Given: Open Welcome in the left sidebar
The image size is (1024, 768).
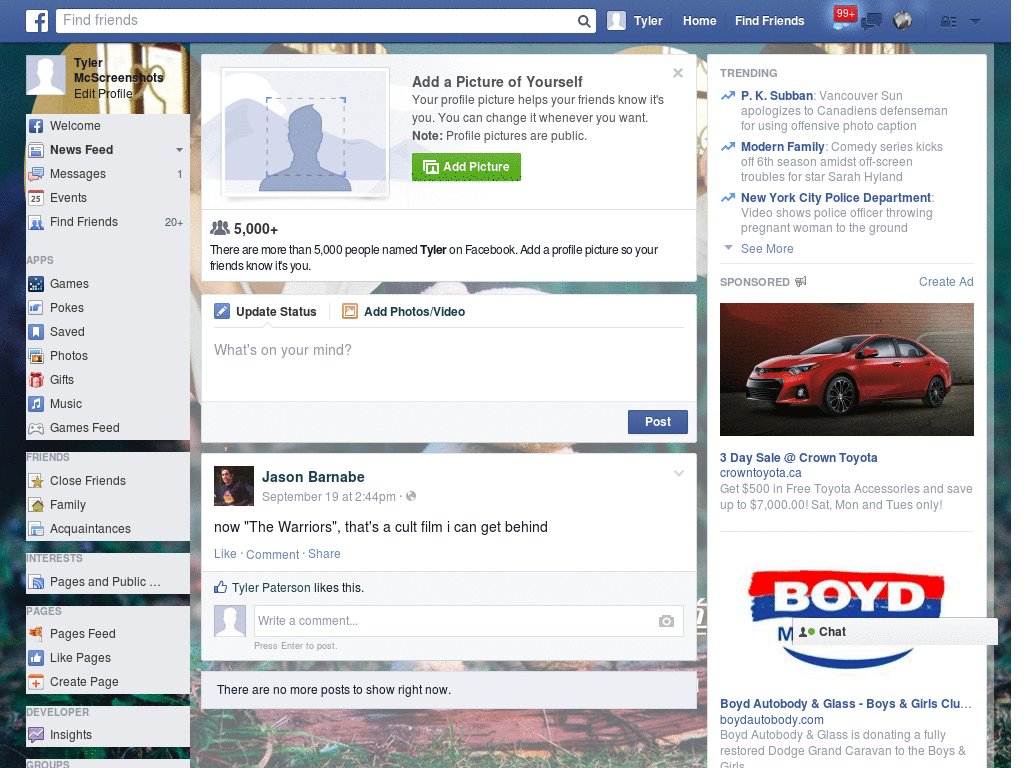Looking at the screenshot, I should [108, 126].
